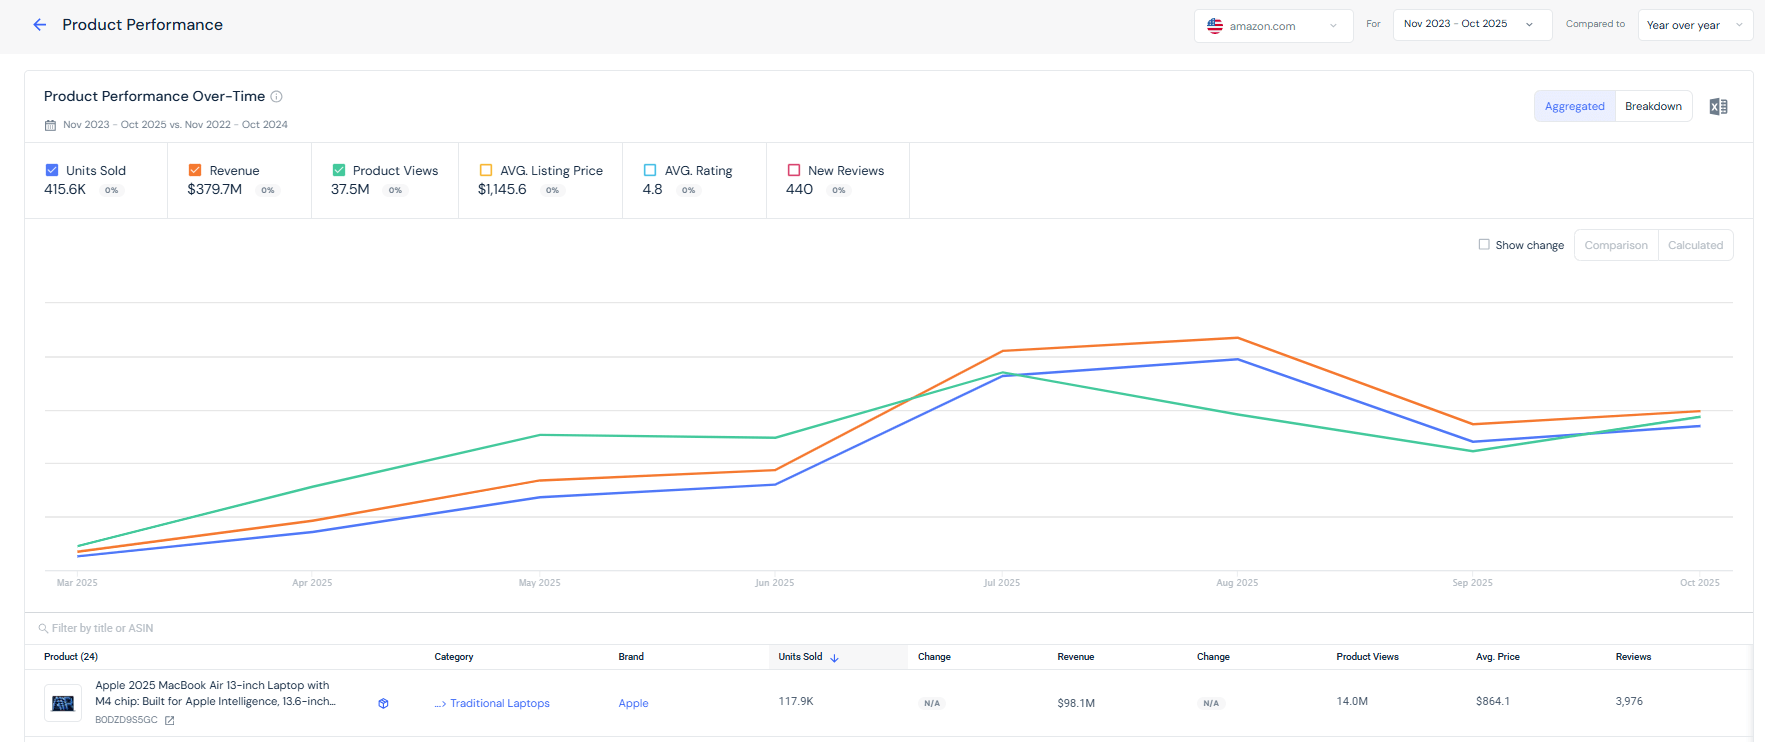Open the Traditional Laptops category link

500,704
